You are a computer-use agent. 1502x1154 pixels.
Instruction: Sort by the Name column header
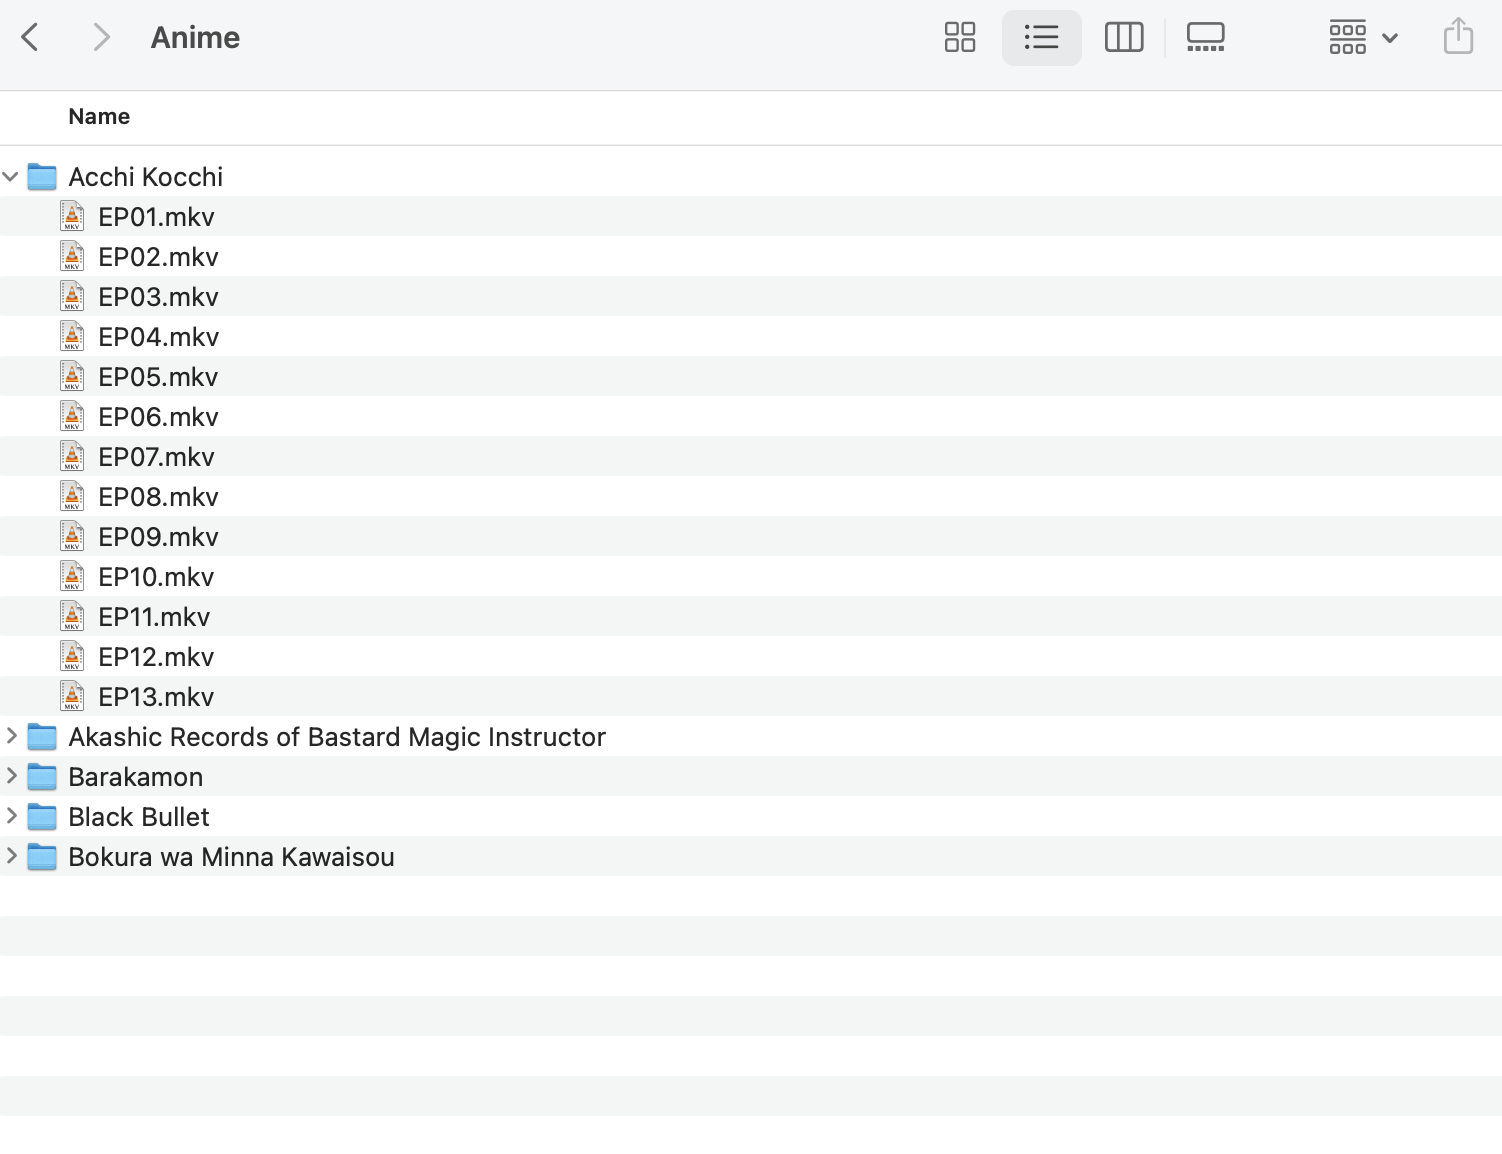click(99, 117)
